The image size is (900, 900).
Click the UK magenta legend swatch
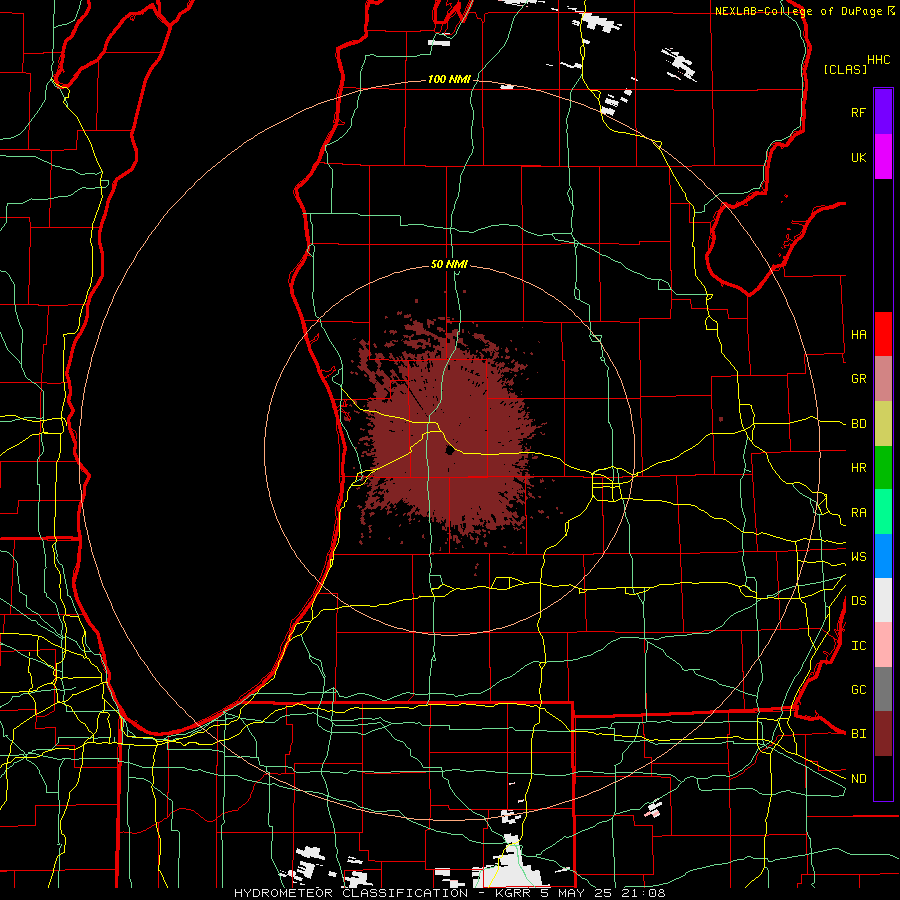pyautogui.click(x=883, y=157)
